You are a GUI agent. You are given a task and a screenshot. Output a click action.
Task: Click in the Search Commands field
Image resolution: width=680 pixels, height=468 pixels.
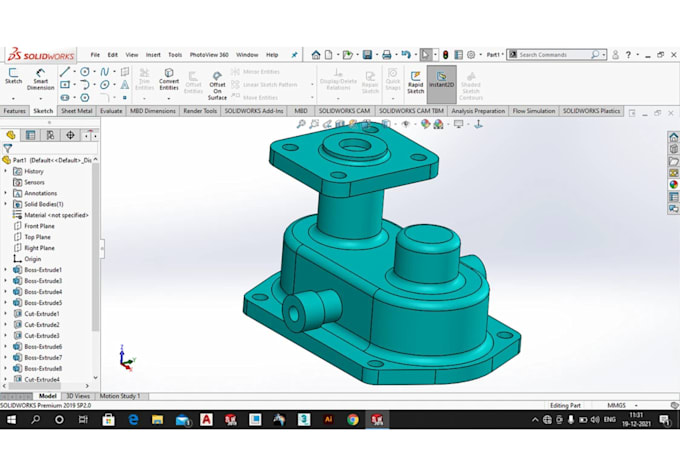(555, 55)
